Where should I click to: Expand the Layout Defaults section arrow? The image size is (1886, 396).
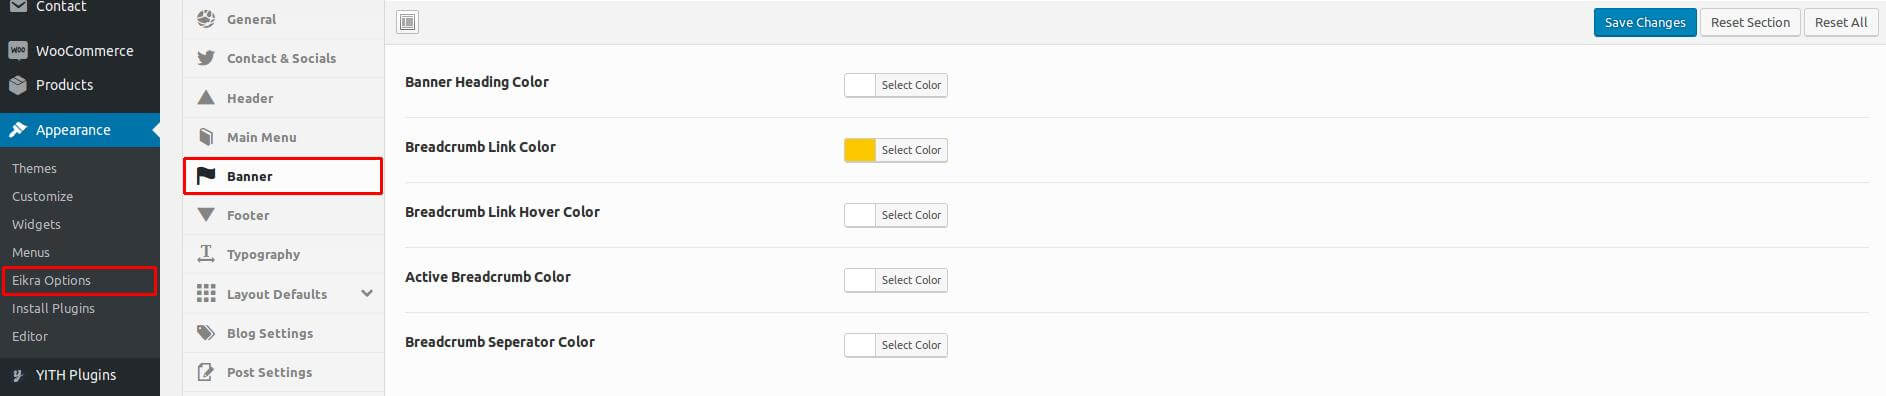point(367,293)
